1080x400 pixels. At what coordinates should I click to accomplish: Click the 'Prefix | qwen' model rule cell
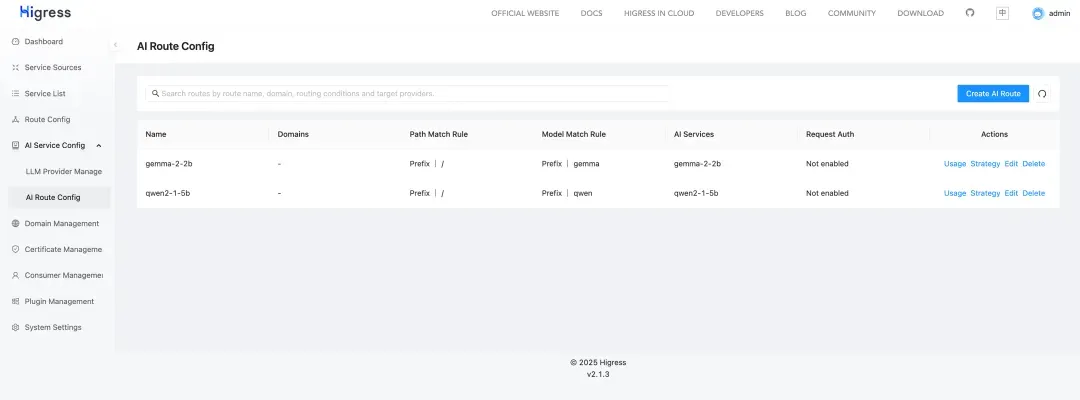pyautogui.click(x=567, y=193)
